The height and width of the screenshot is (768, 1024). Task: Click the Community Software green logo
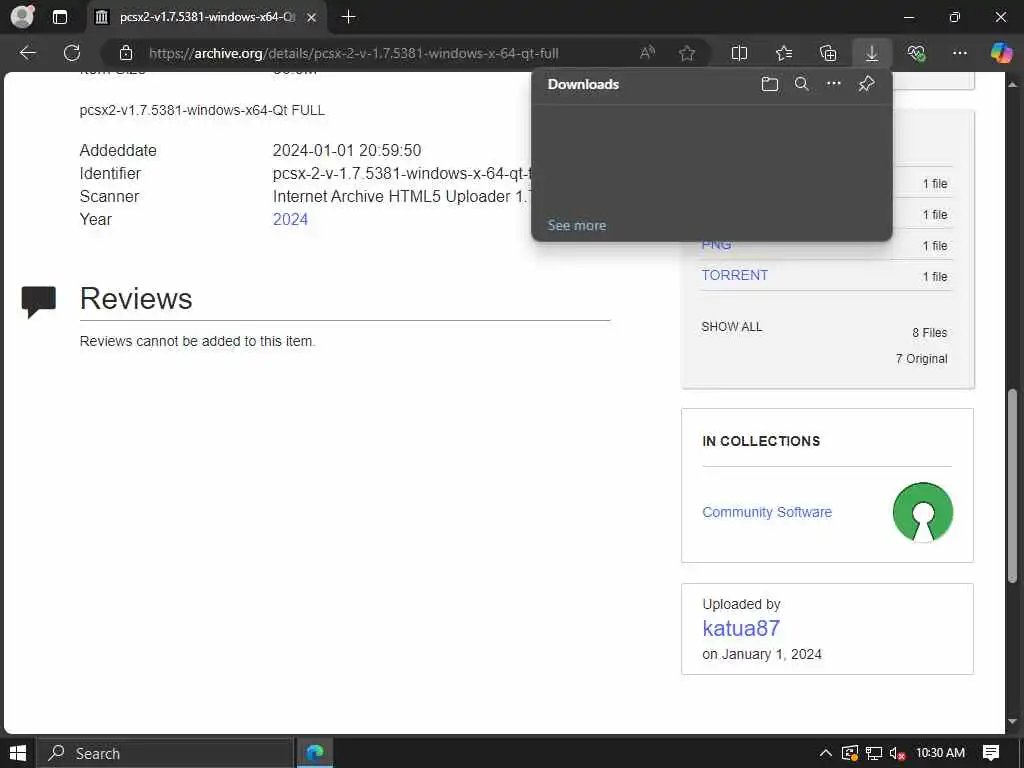click(x=923, y=512)
